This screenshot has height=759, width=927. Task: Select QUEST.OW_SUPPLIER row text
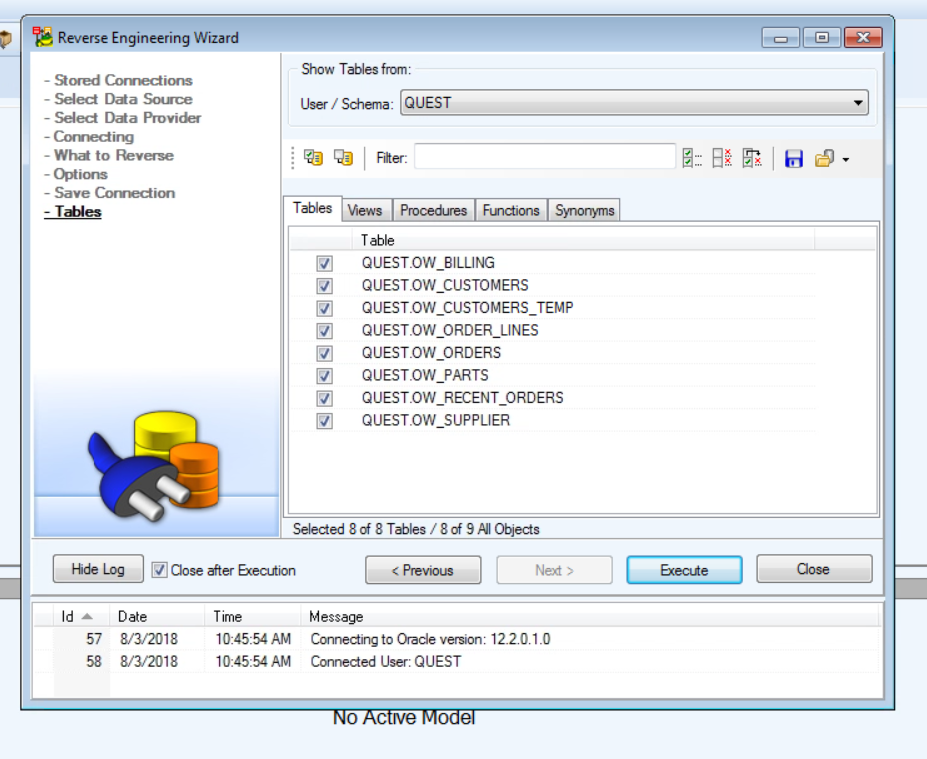coord(436,420)
